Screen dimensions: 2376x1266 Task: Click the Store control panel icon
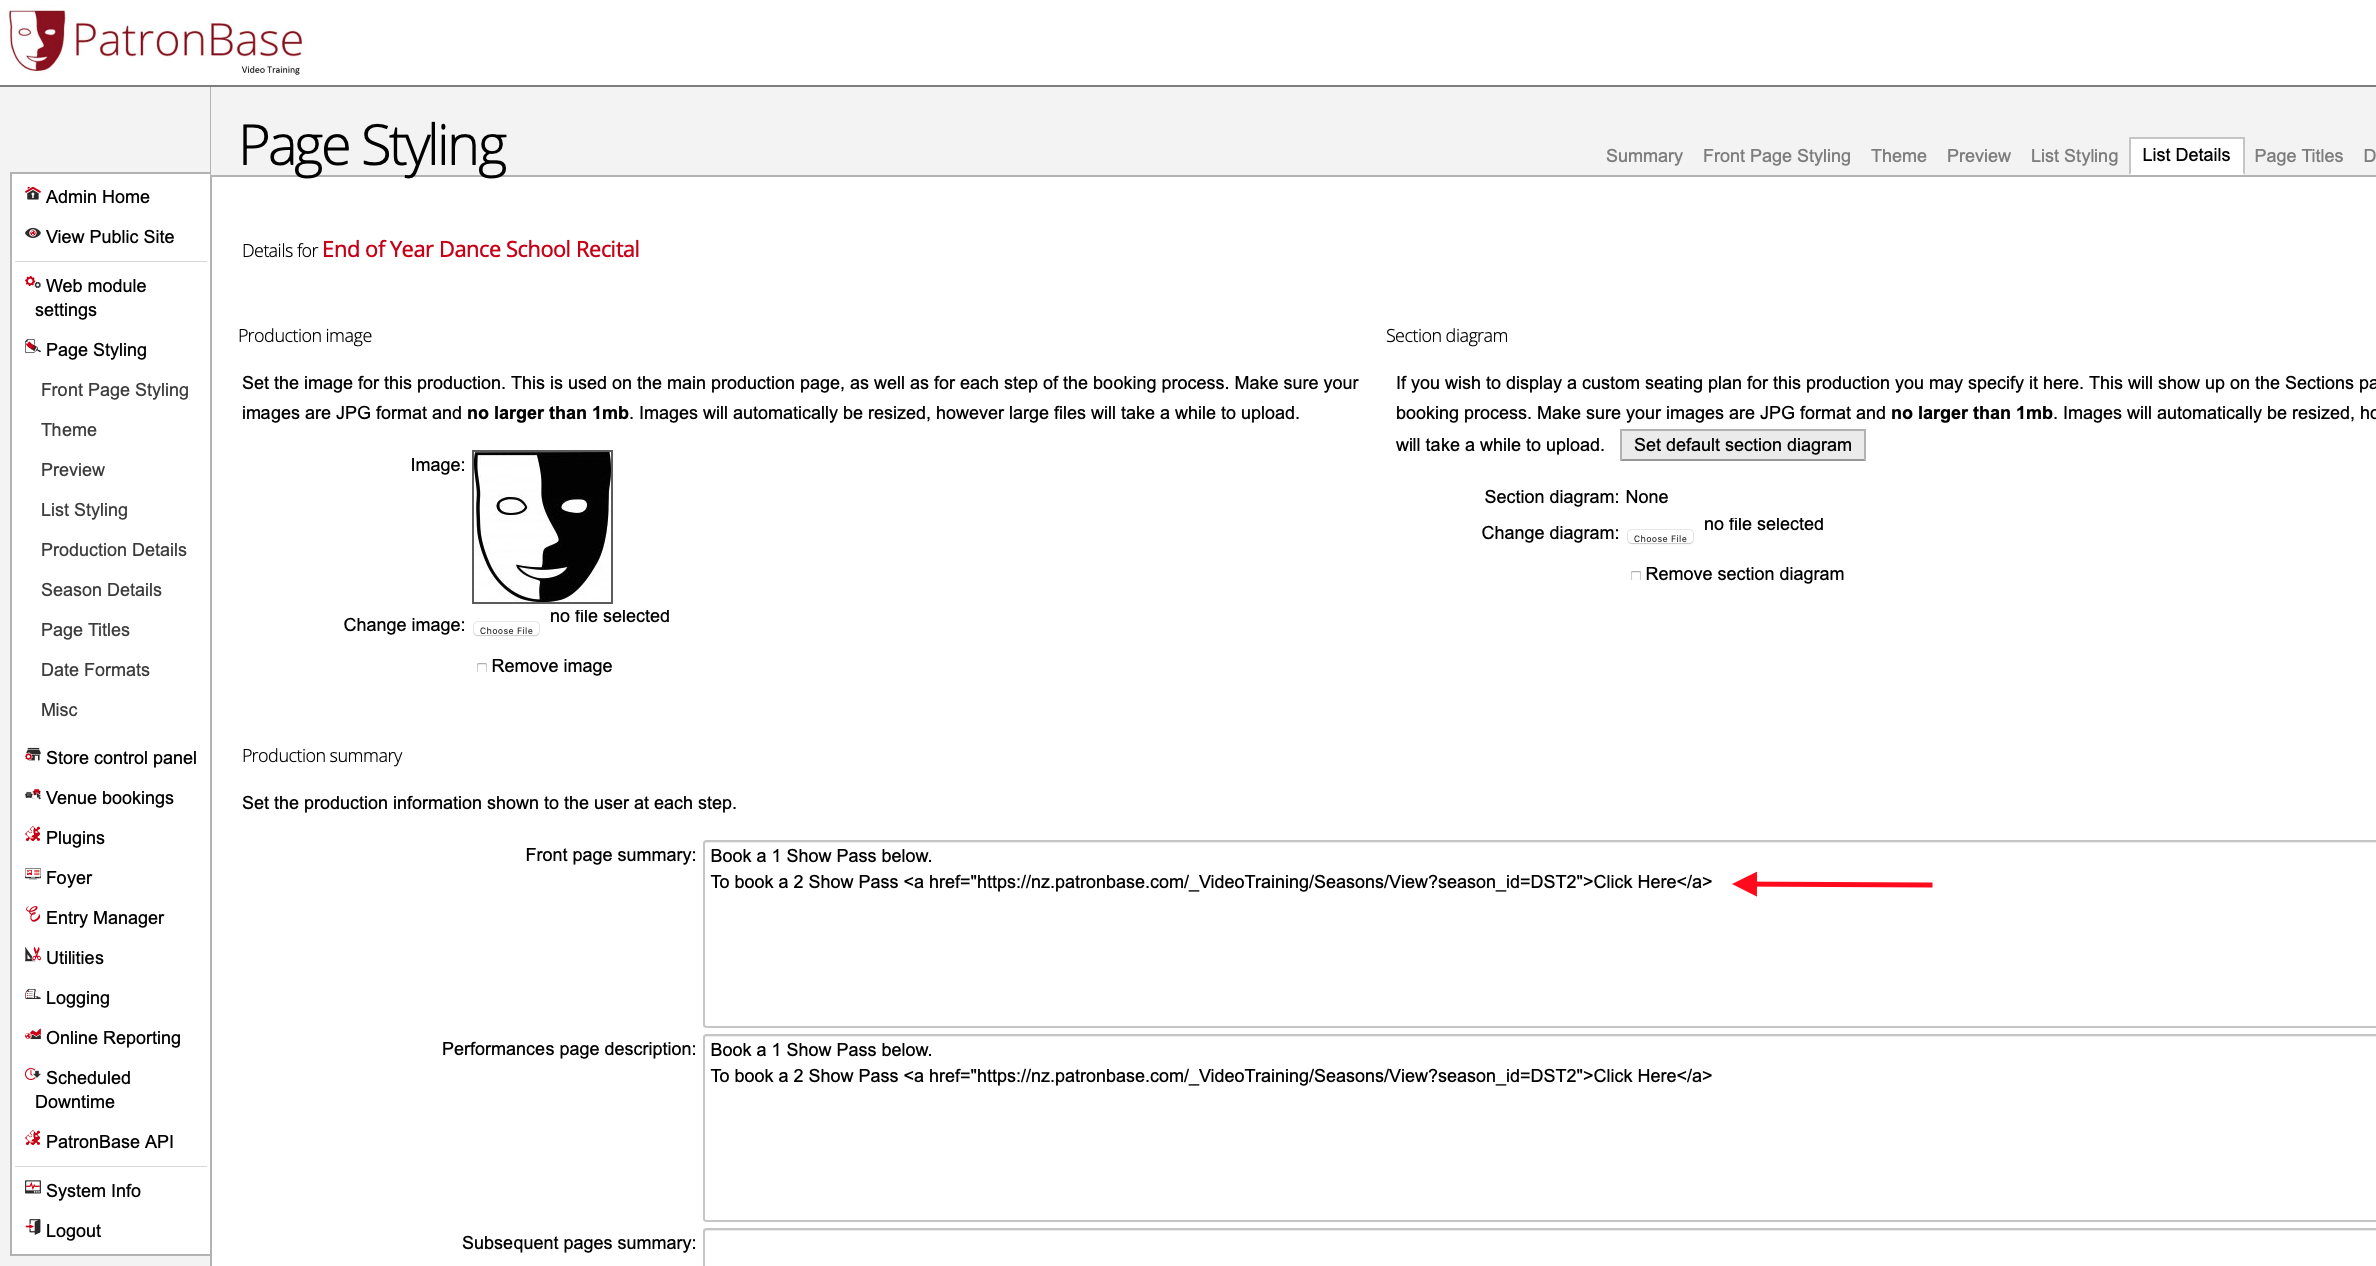point(32,755)
